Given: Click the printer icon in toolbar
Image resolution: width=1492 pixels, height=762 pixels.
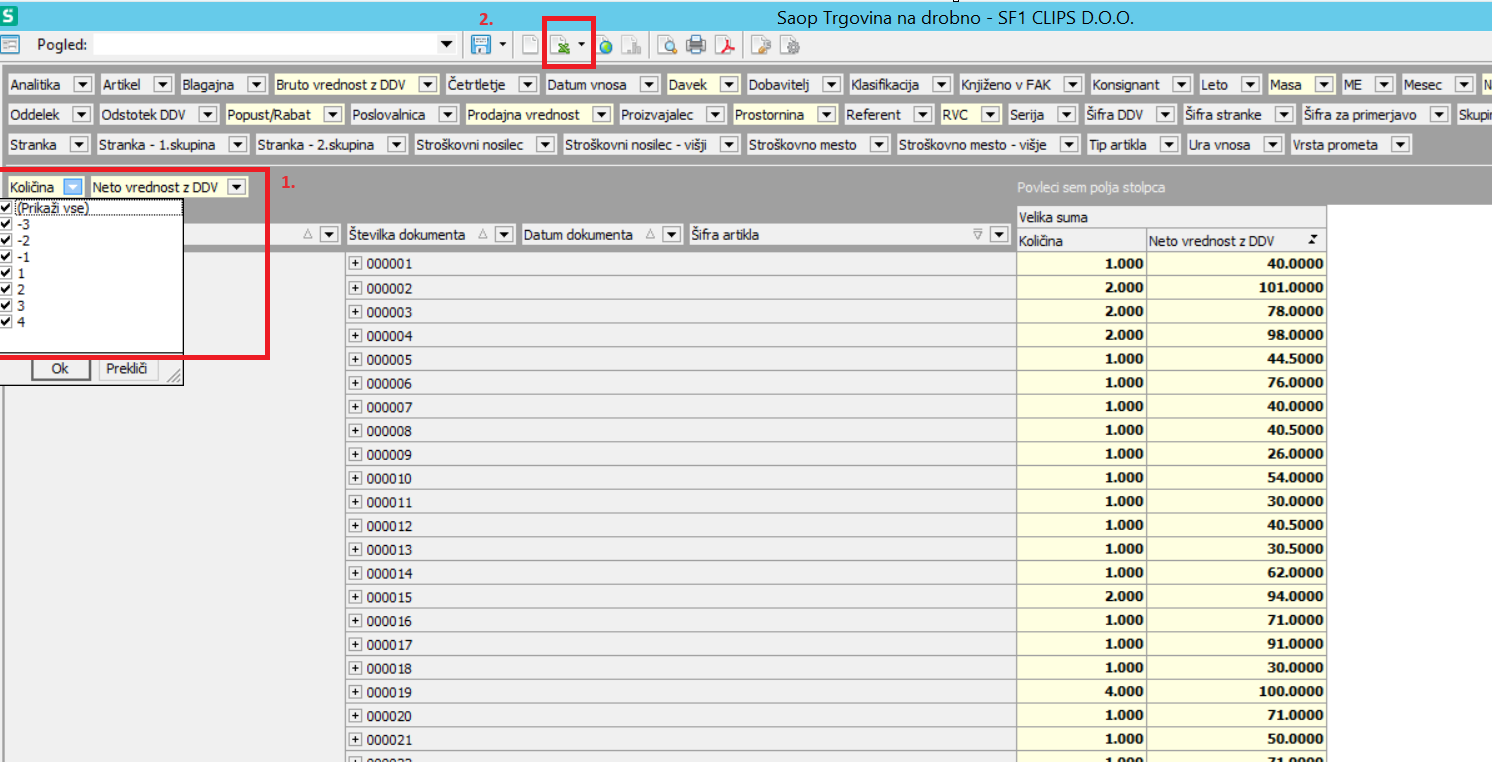Looking at the screenshot, I should click(x=696, y=45).
